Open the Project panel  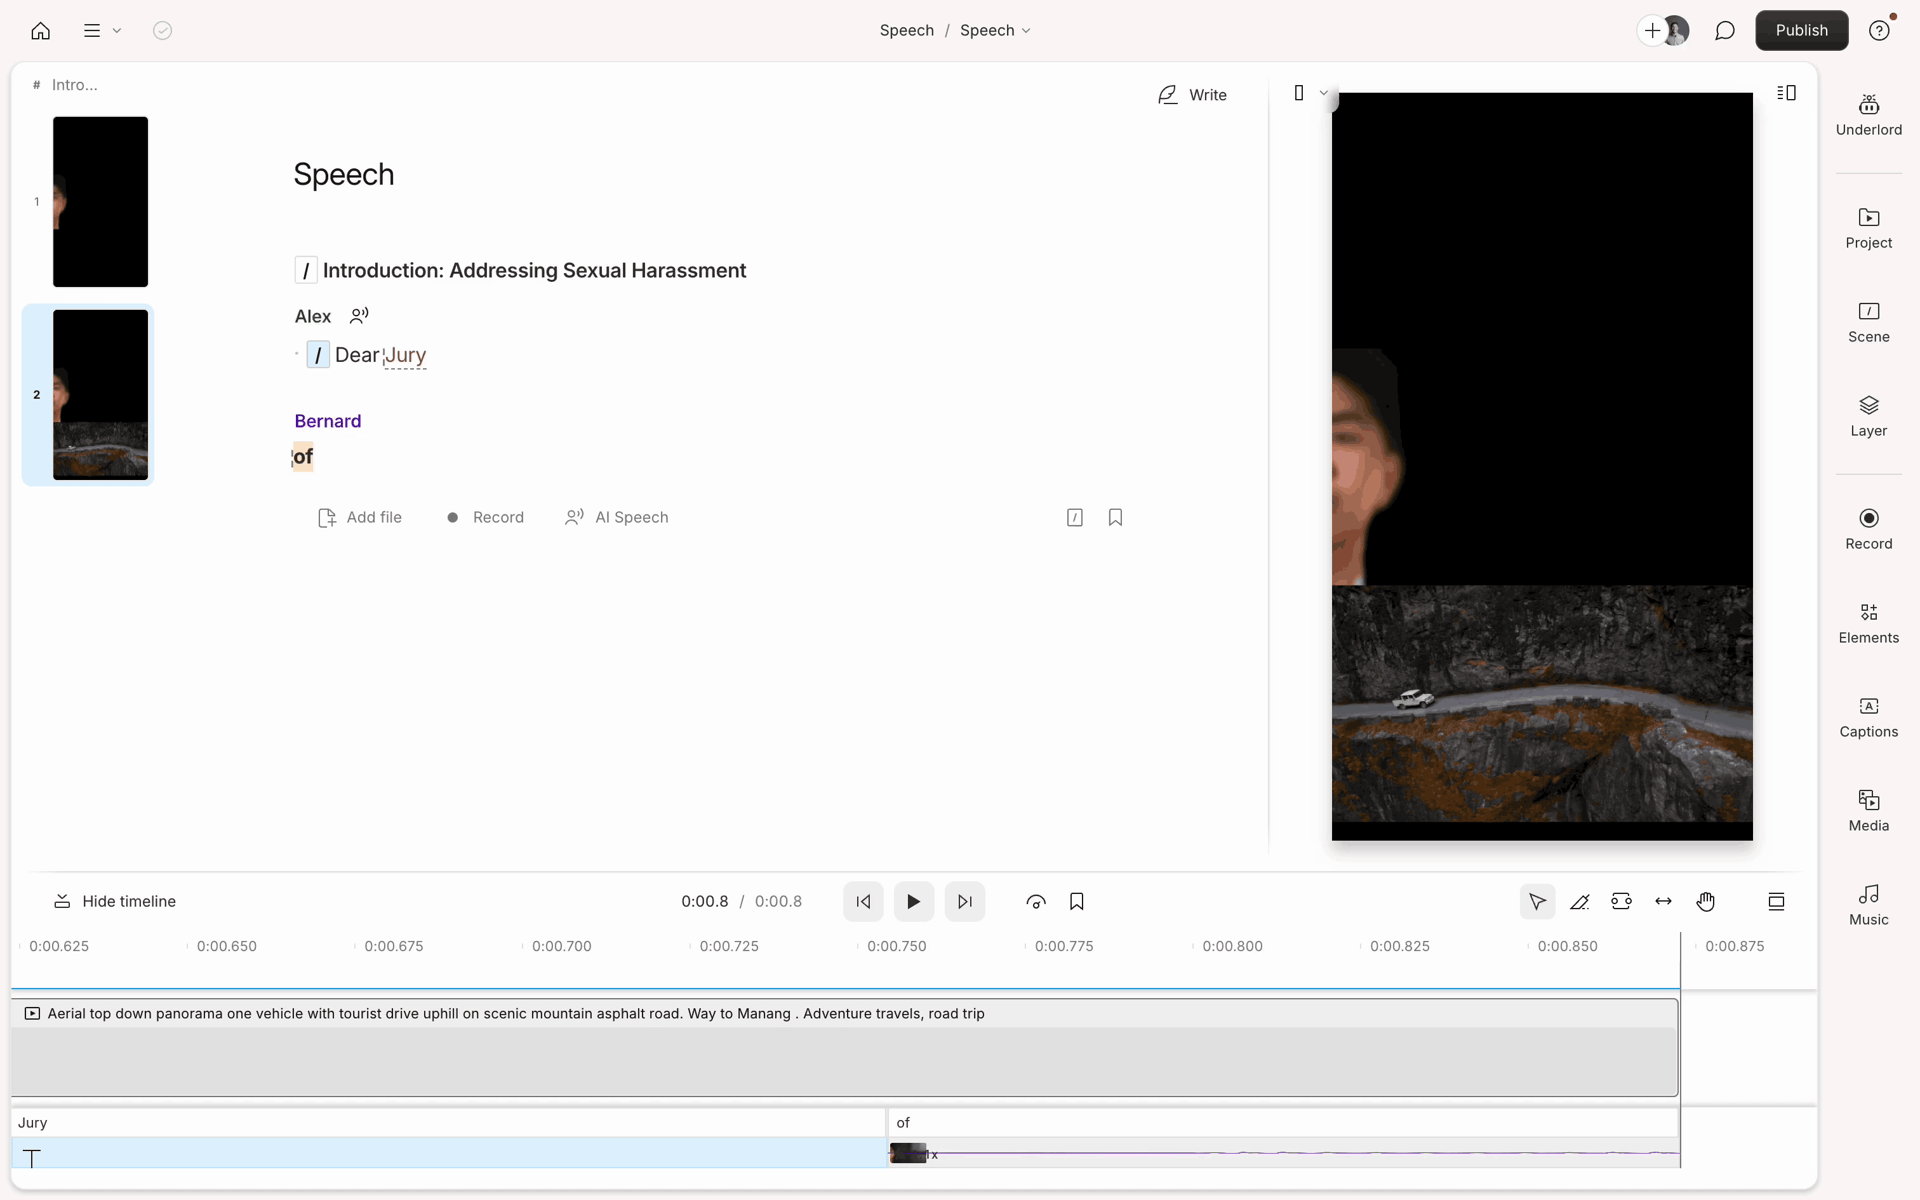(x=1868, y=228)
